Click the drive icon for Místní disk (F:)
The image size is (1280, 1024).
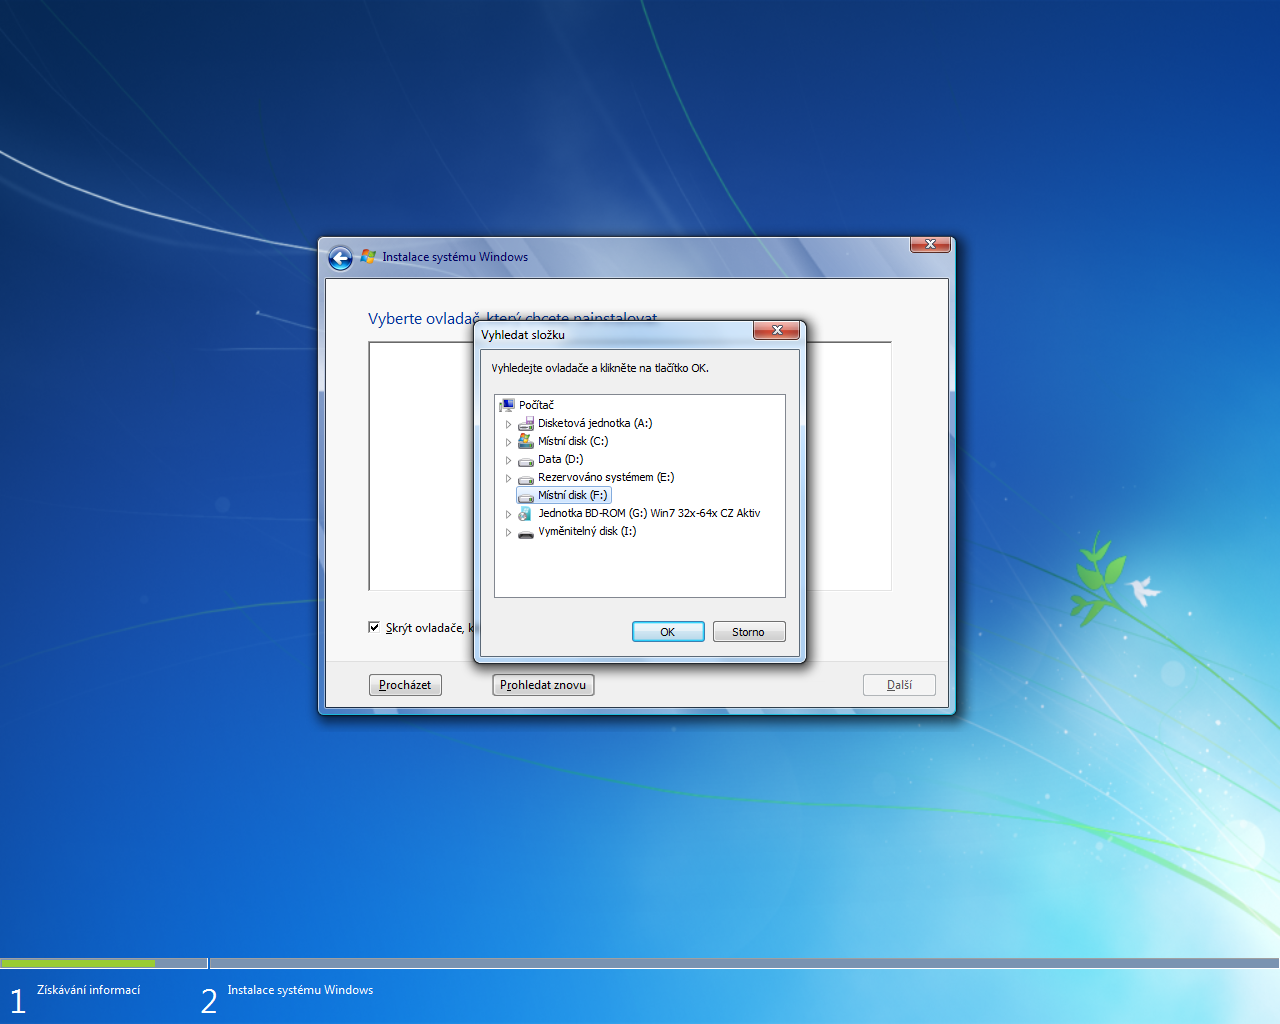526,496
